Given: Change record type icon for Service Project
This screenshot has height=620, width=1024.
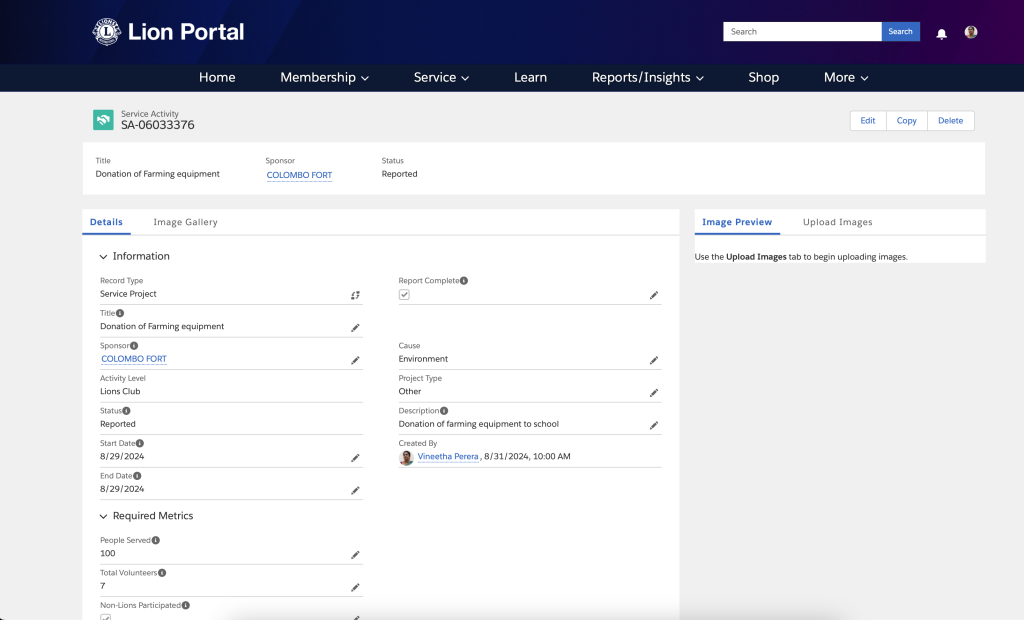Looking at the screenshot, I should (x=355, y=295).
